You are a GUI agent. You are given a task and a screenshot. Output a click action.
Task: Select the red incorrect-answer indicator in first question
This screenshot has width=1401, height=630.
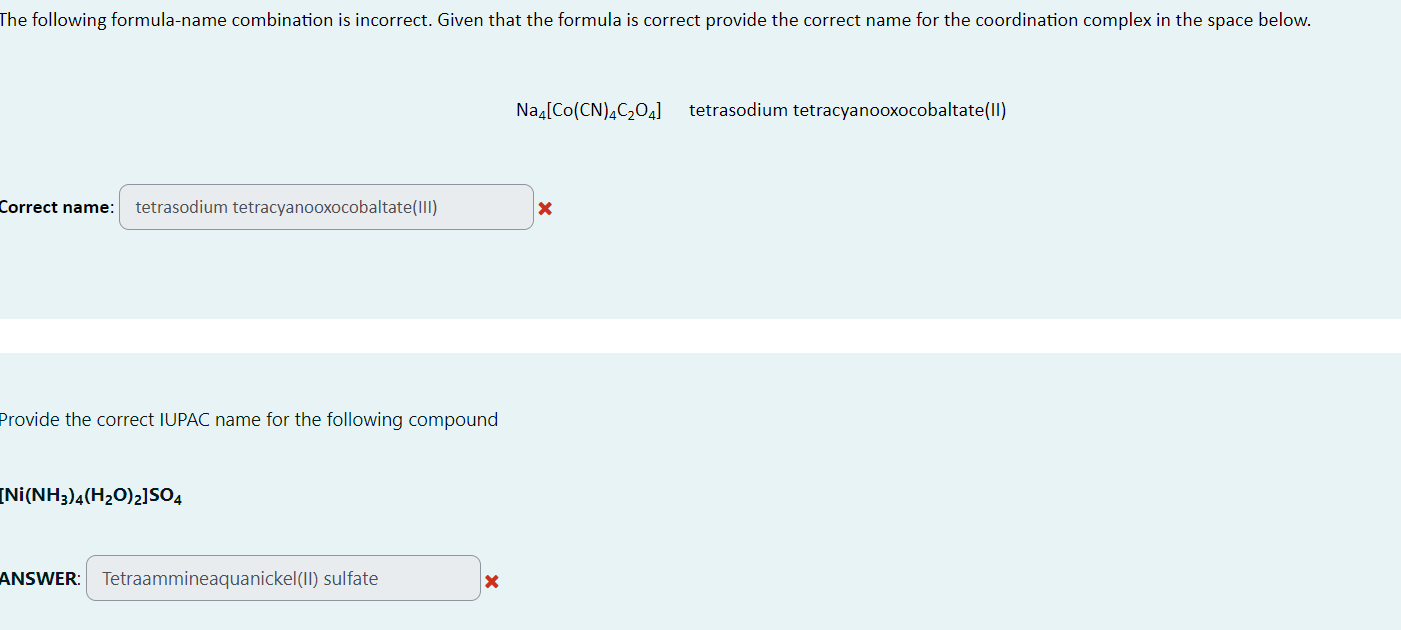[x=544, y=208]
